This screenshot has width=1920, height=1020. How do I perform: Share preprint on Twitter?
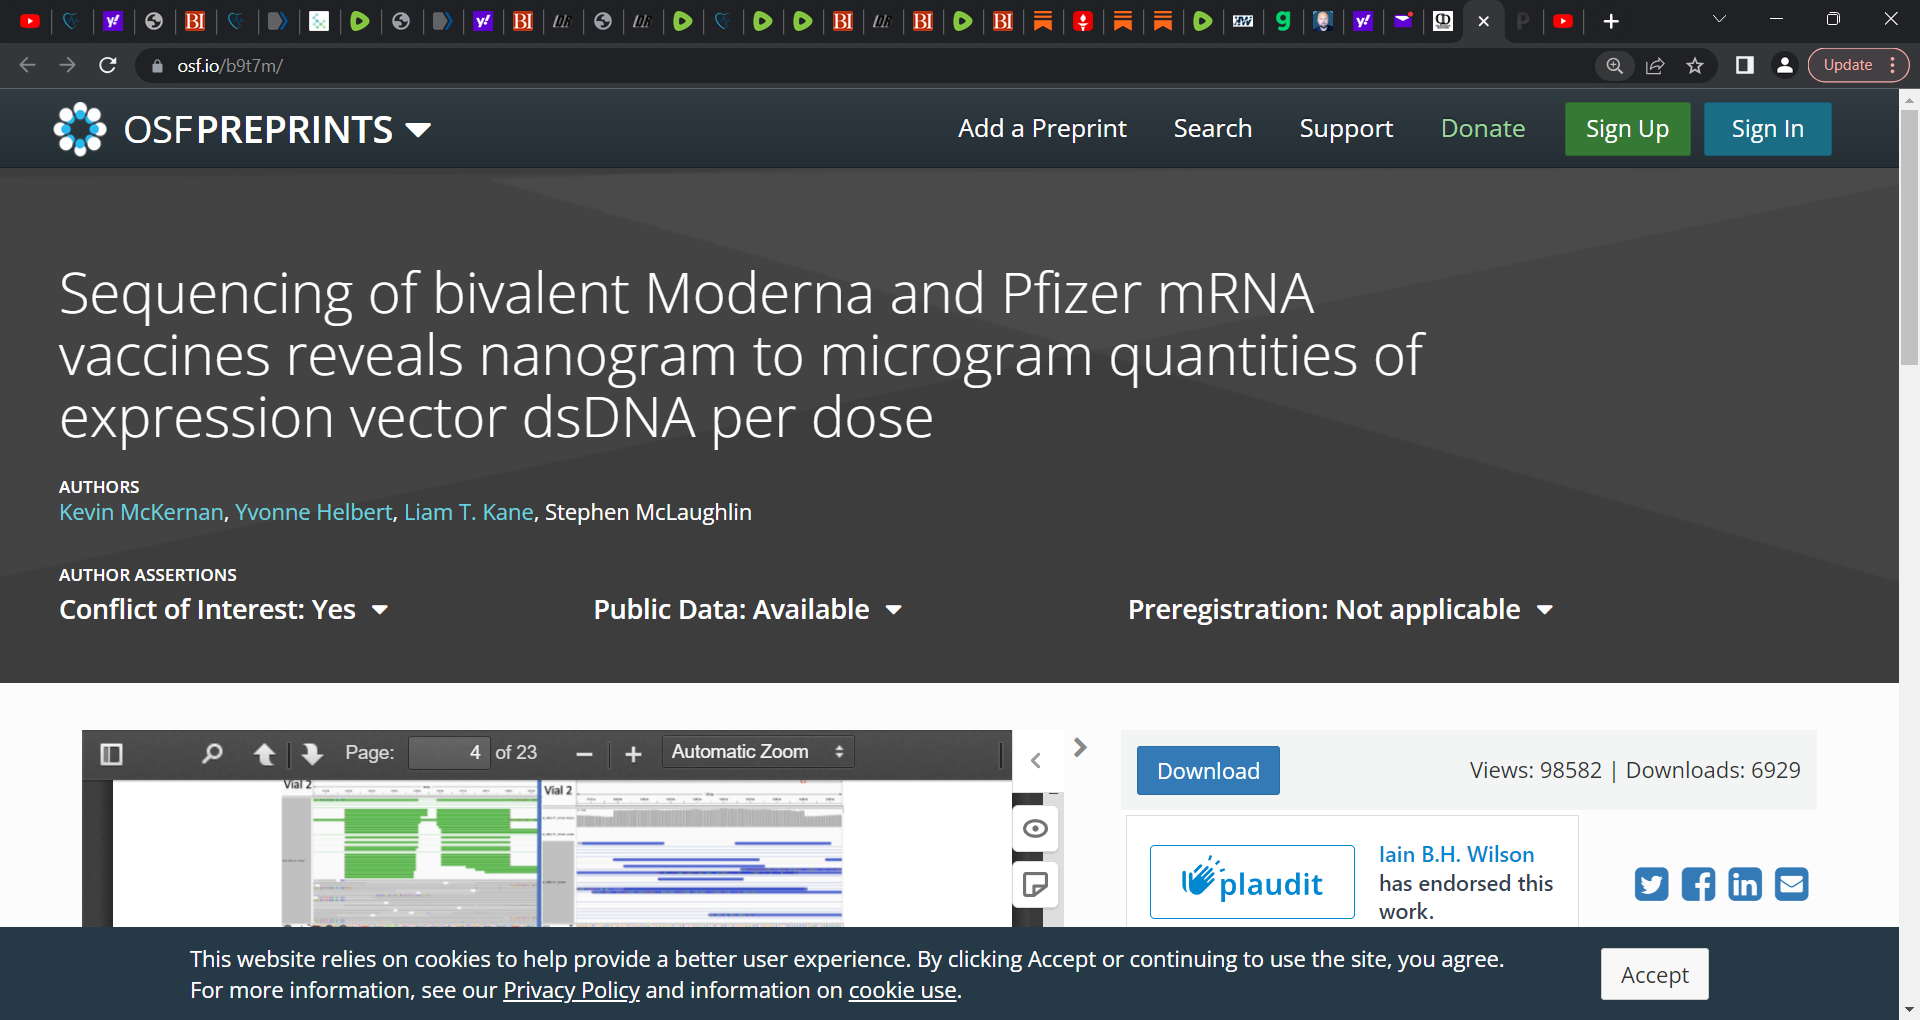1651,884
